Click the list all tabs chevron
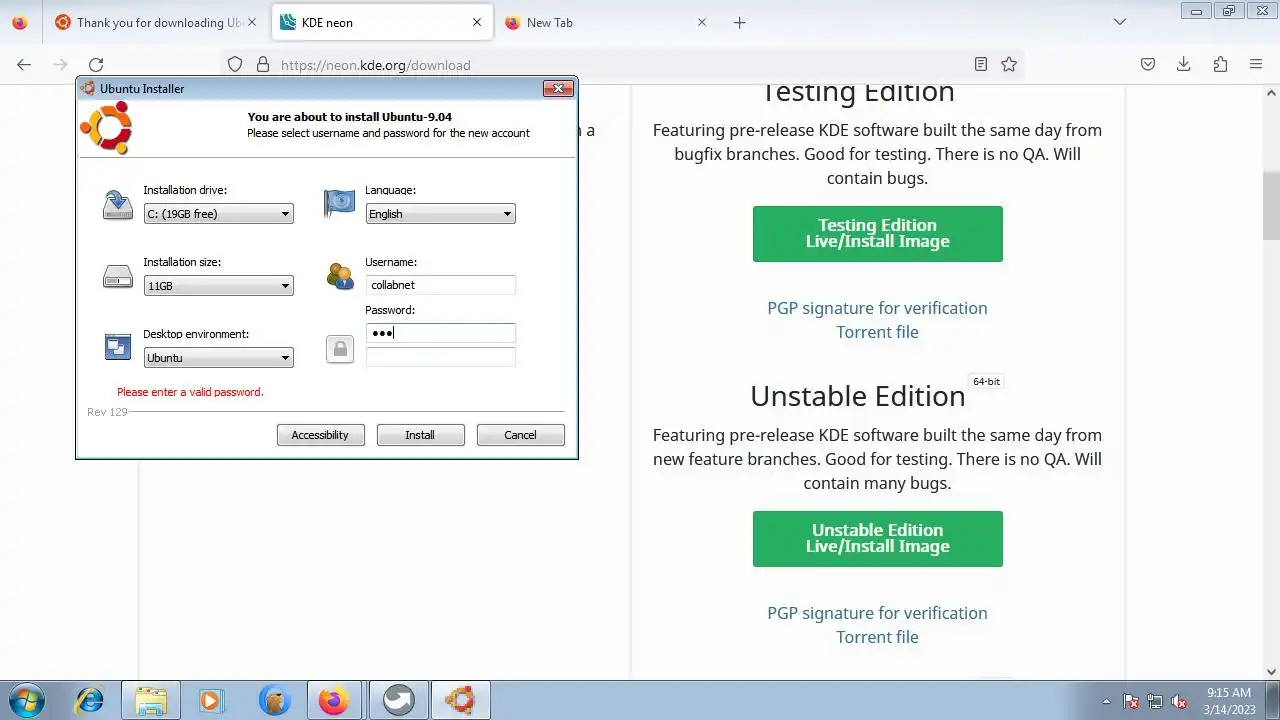The width and height of the screenshot is (1280, 720). click(x=1120, y=22)
